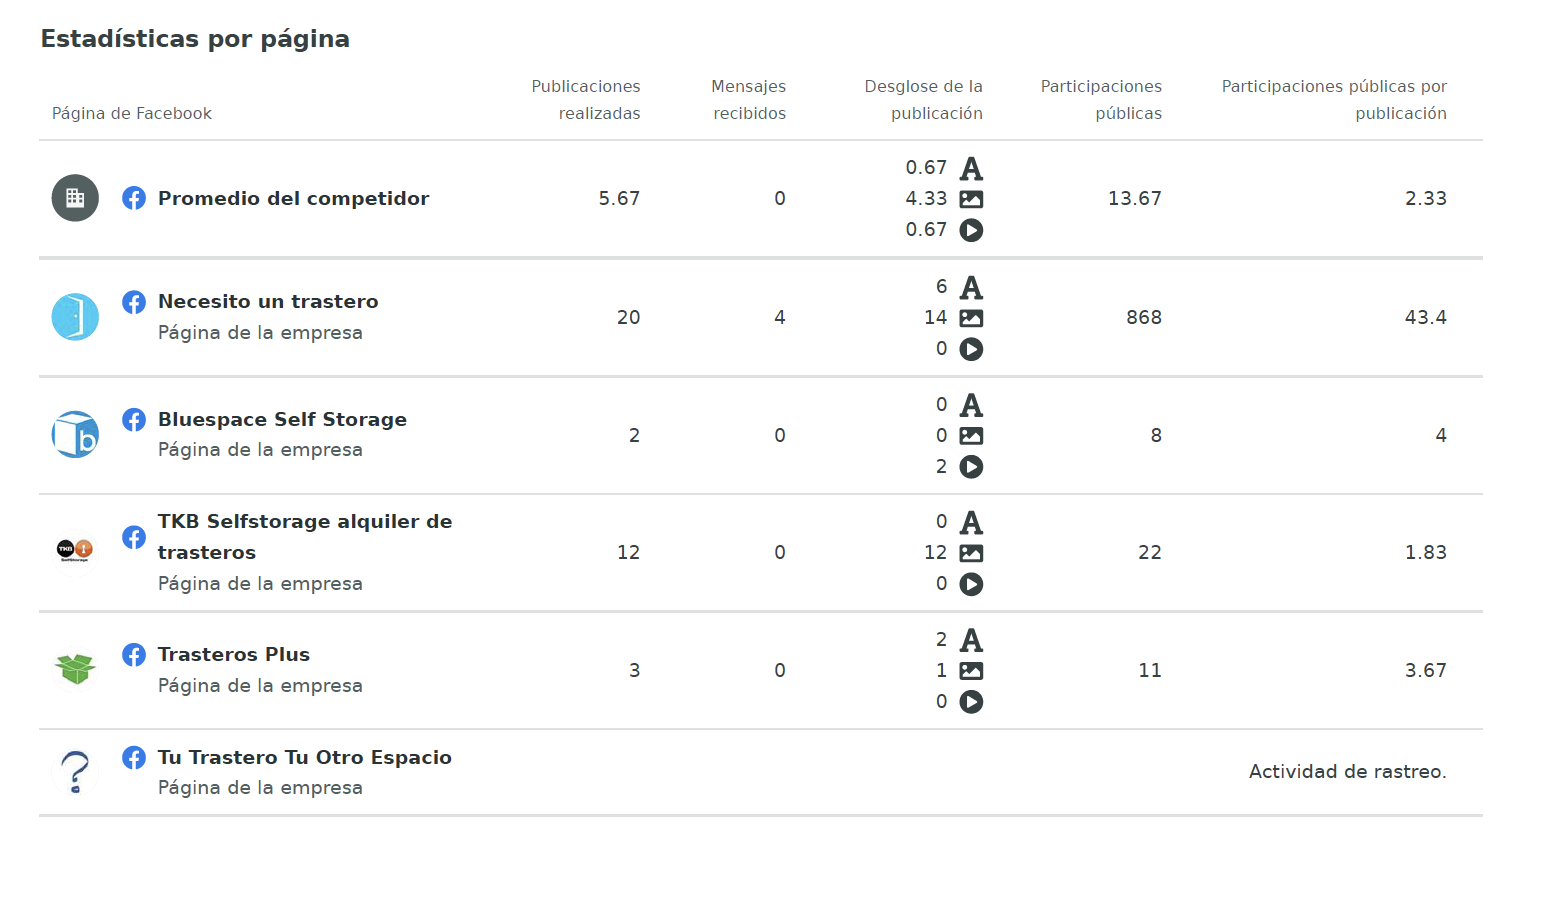The height and width of the screenshot is (914, 1544).
Task: Click video post icon in Trasteros Plus row
Action: click(x=971, y=702)
